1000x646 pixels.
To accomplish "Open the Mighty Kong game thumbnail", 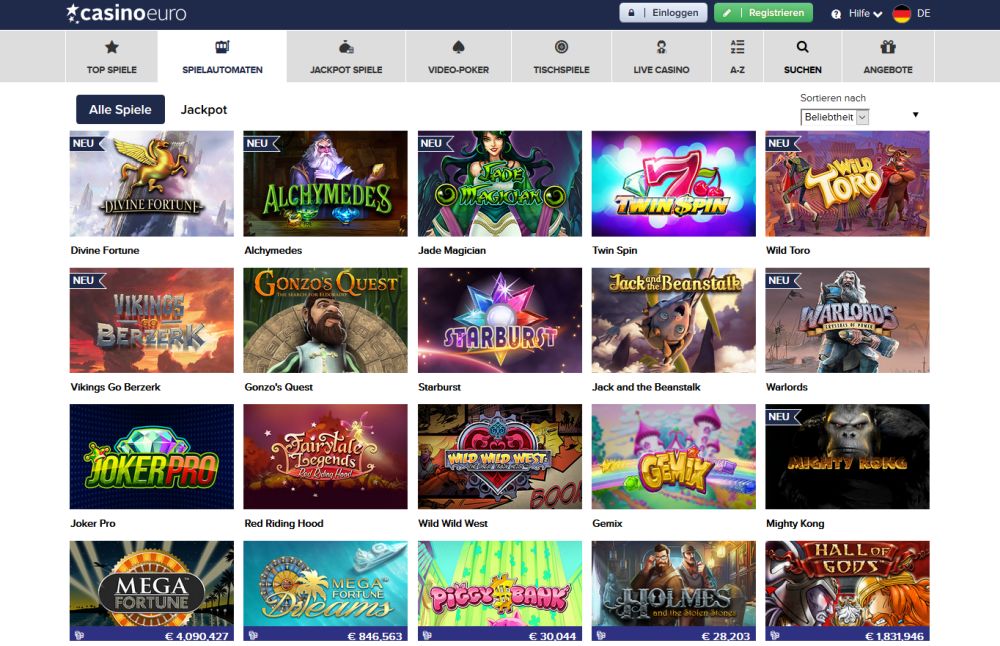I will pyautogui.click(x=848, y=457).
